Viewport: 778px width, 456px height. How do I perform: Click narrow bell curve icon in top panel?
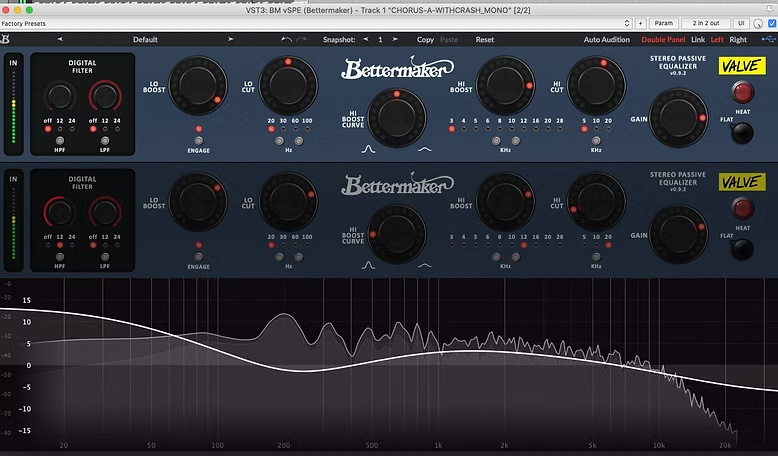pos(368,149)
